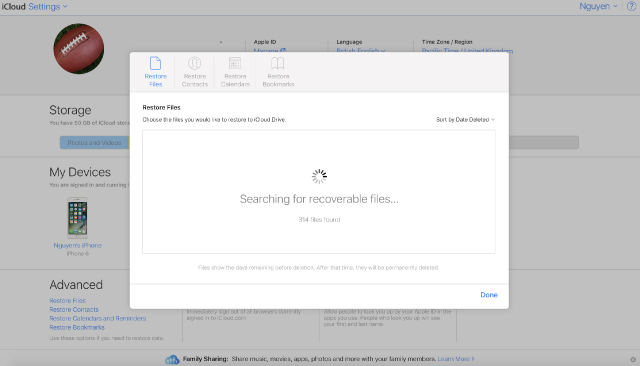Image resolution: width=640 pixels, height=366 pixels.
Task: Click Restore Bookmarks link under Advanced
Action: click(77, 327)
